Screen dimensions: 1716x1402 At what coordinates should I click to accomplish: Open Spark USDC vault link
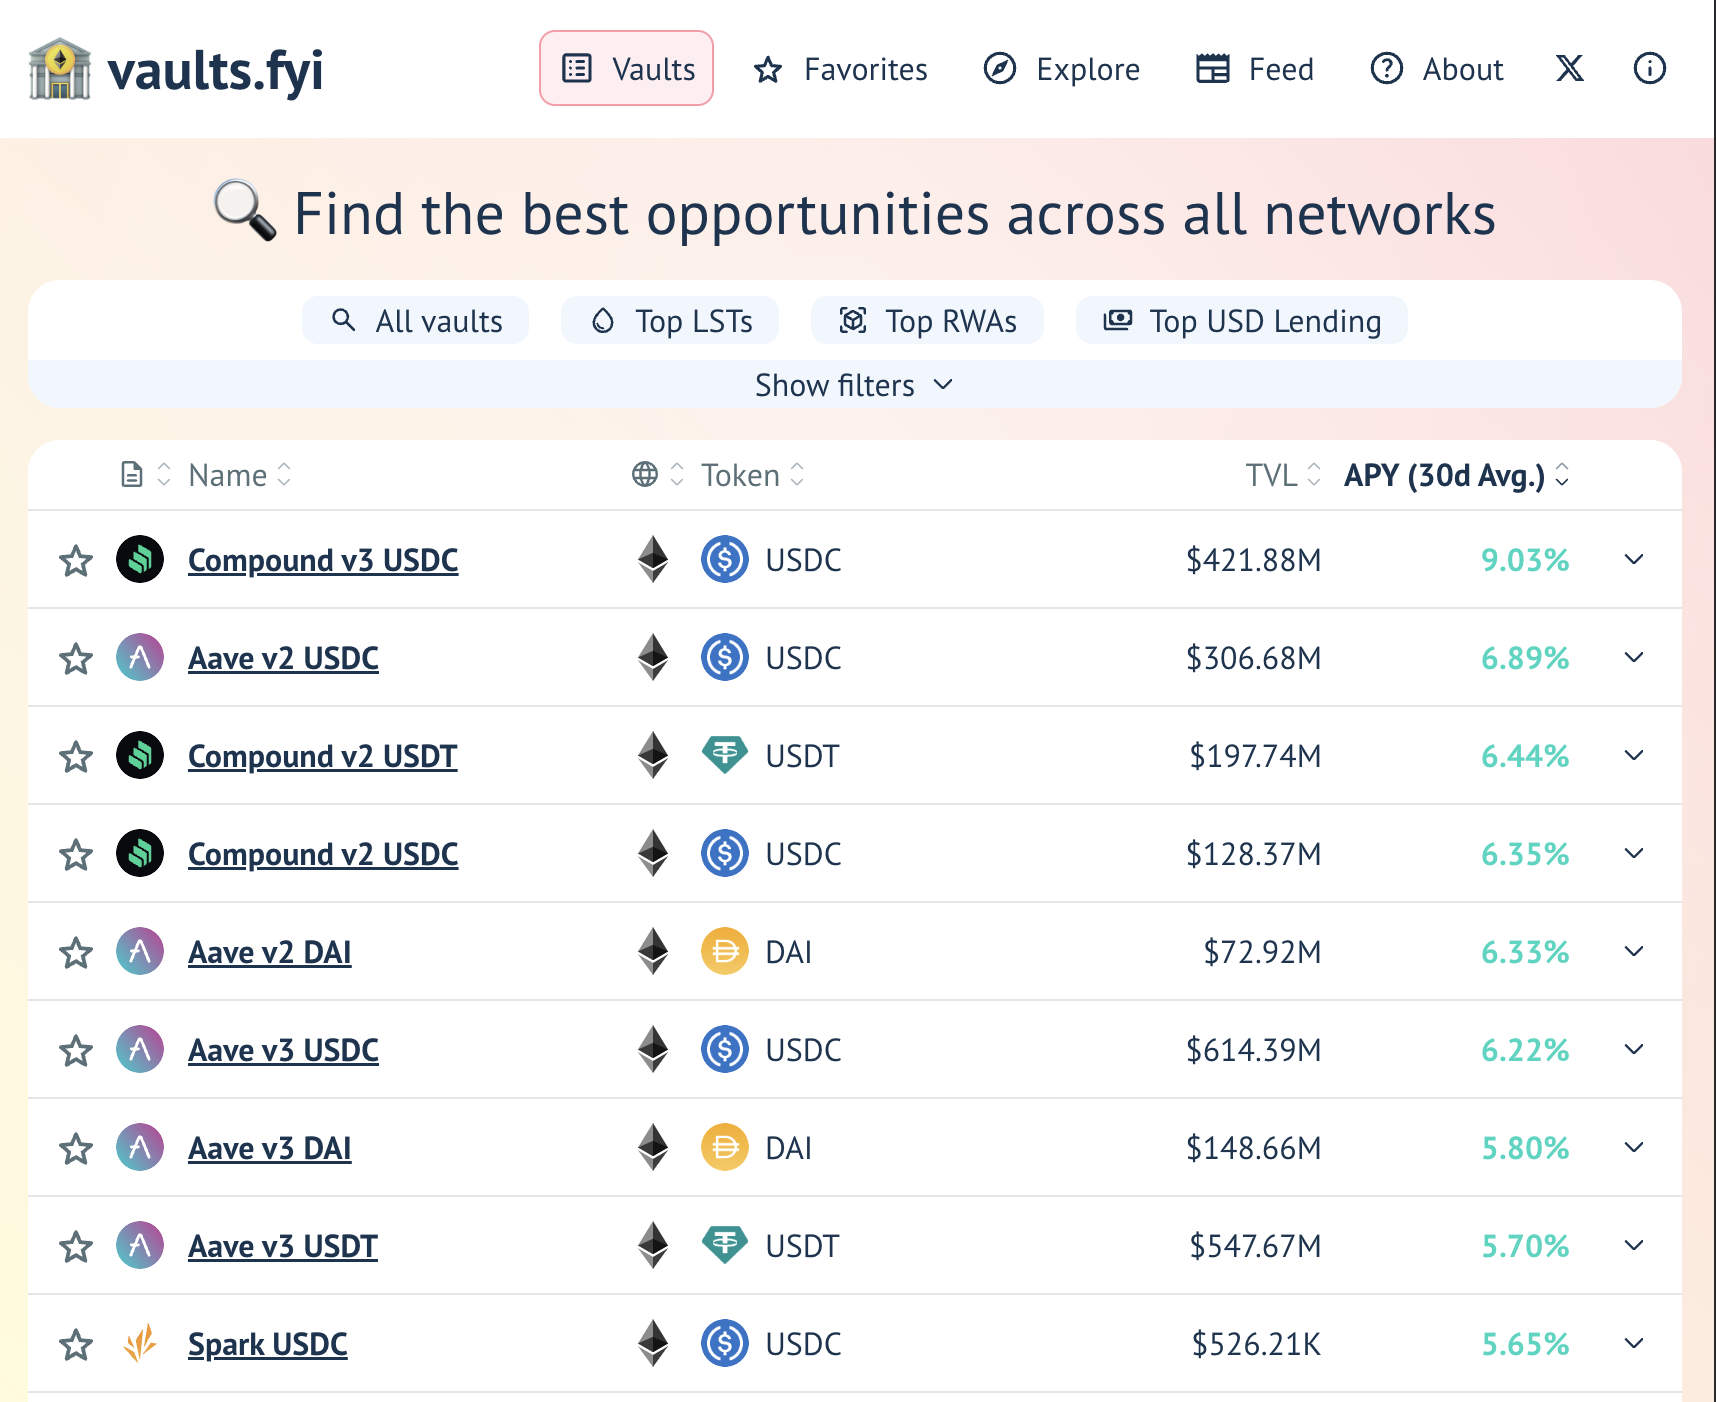tap(268, 1344)
